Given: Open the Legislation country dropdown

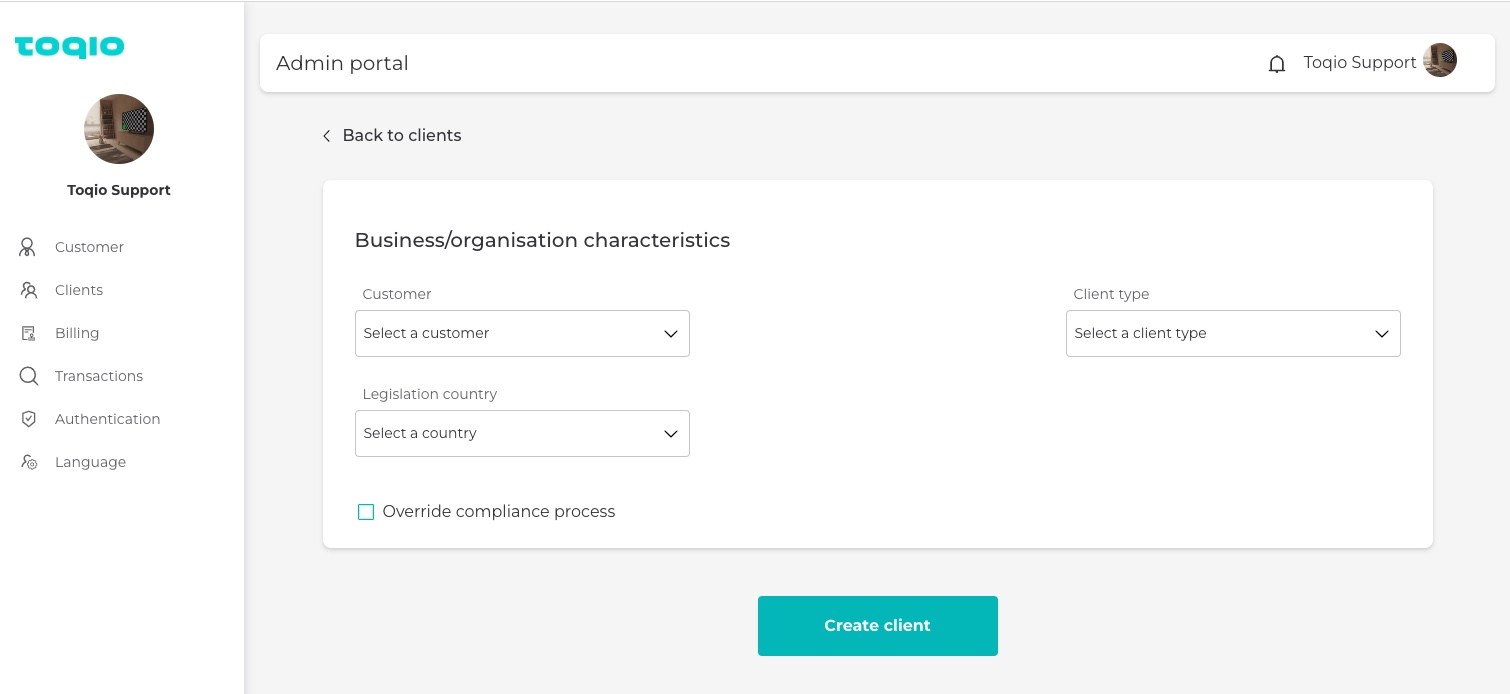Looking at the screenshot, I should [522, 433].
